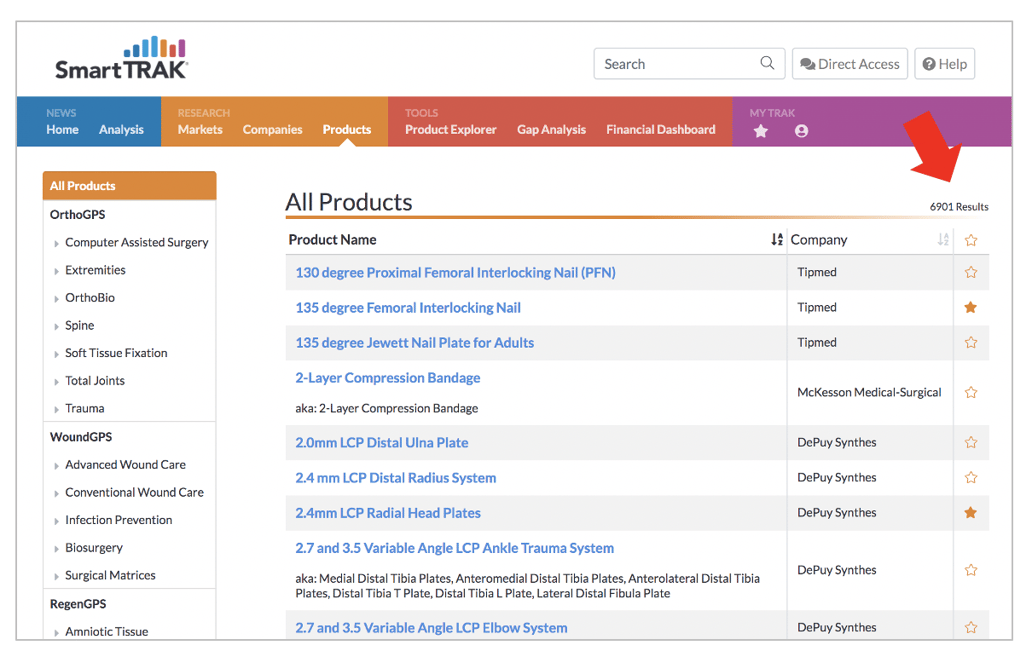Image resolution: width=1032 pixels, height=651 pixels.
Task: Go to Gap Analysis tool
Action: click(x=551, y=130)
